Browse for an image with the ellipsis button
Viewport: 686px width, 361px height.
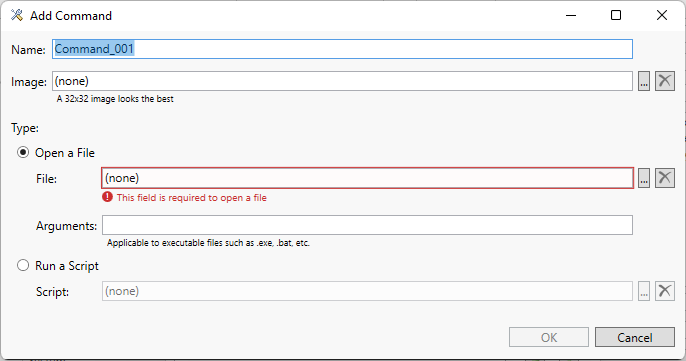coord(644,81)
